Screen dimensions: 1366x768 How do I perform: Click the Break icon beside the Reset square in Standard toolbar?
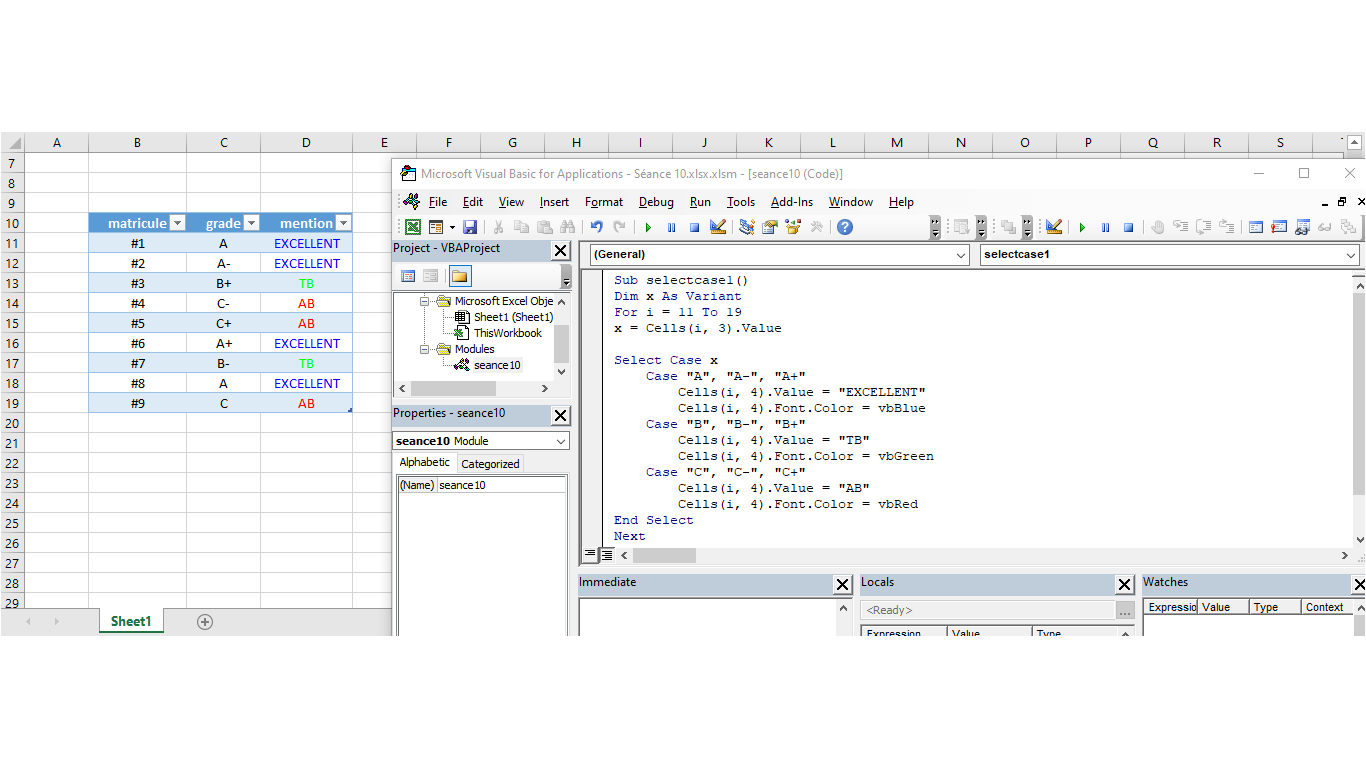pos(671,227)
